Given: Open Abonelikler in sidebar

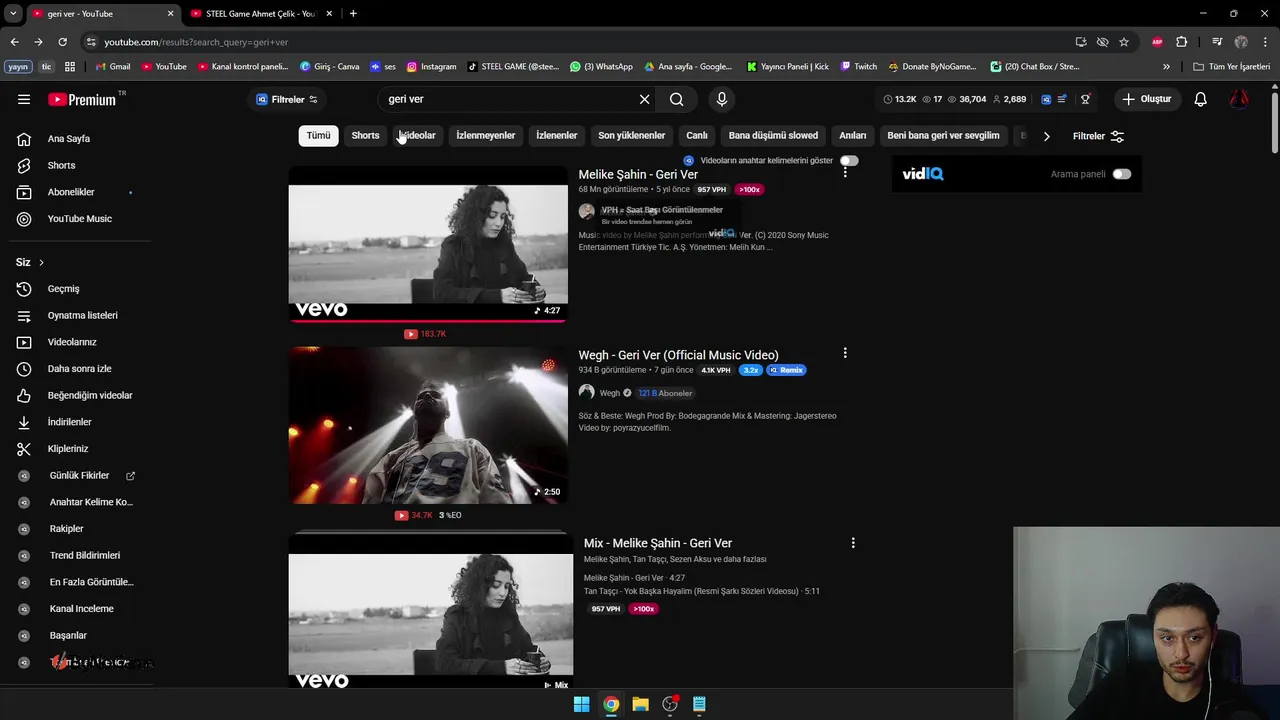Looking at the screenshot, I should point(71,192).
